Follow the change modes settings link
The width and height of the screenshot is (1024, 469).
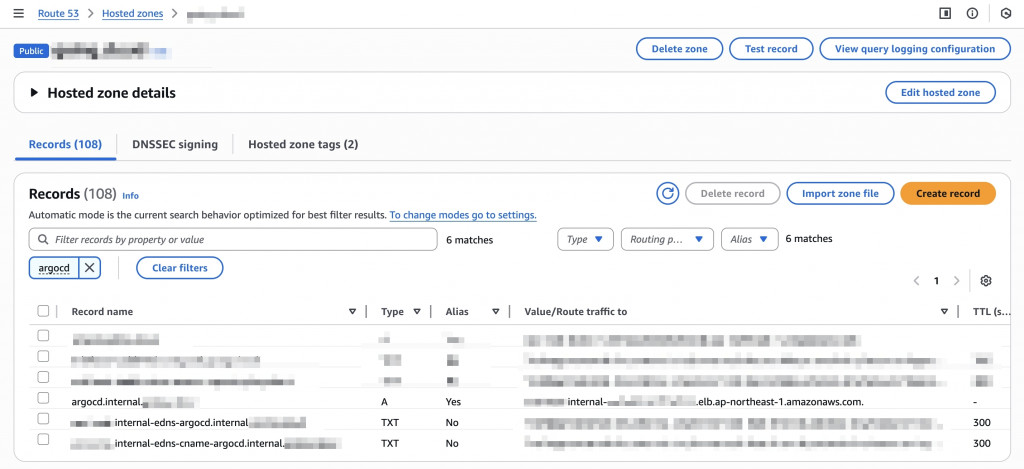(x=463, y=215)
